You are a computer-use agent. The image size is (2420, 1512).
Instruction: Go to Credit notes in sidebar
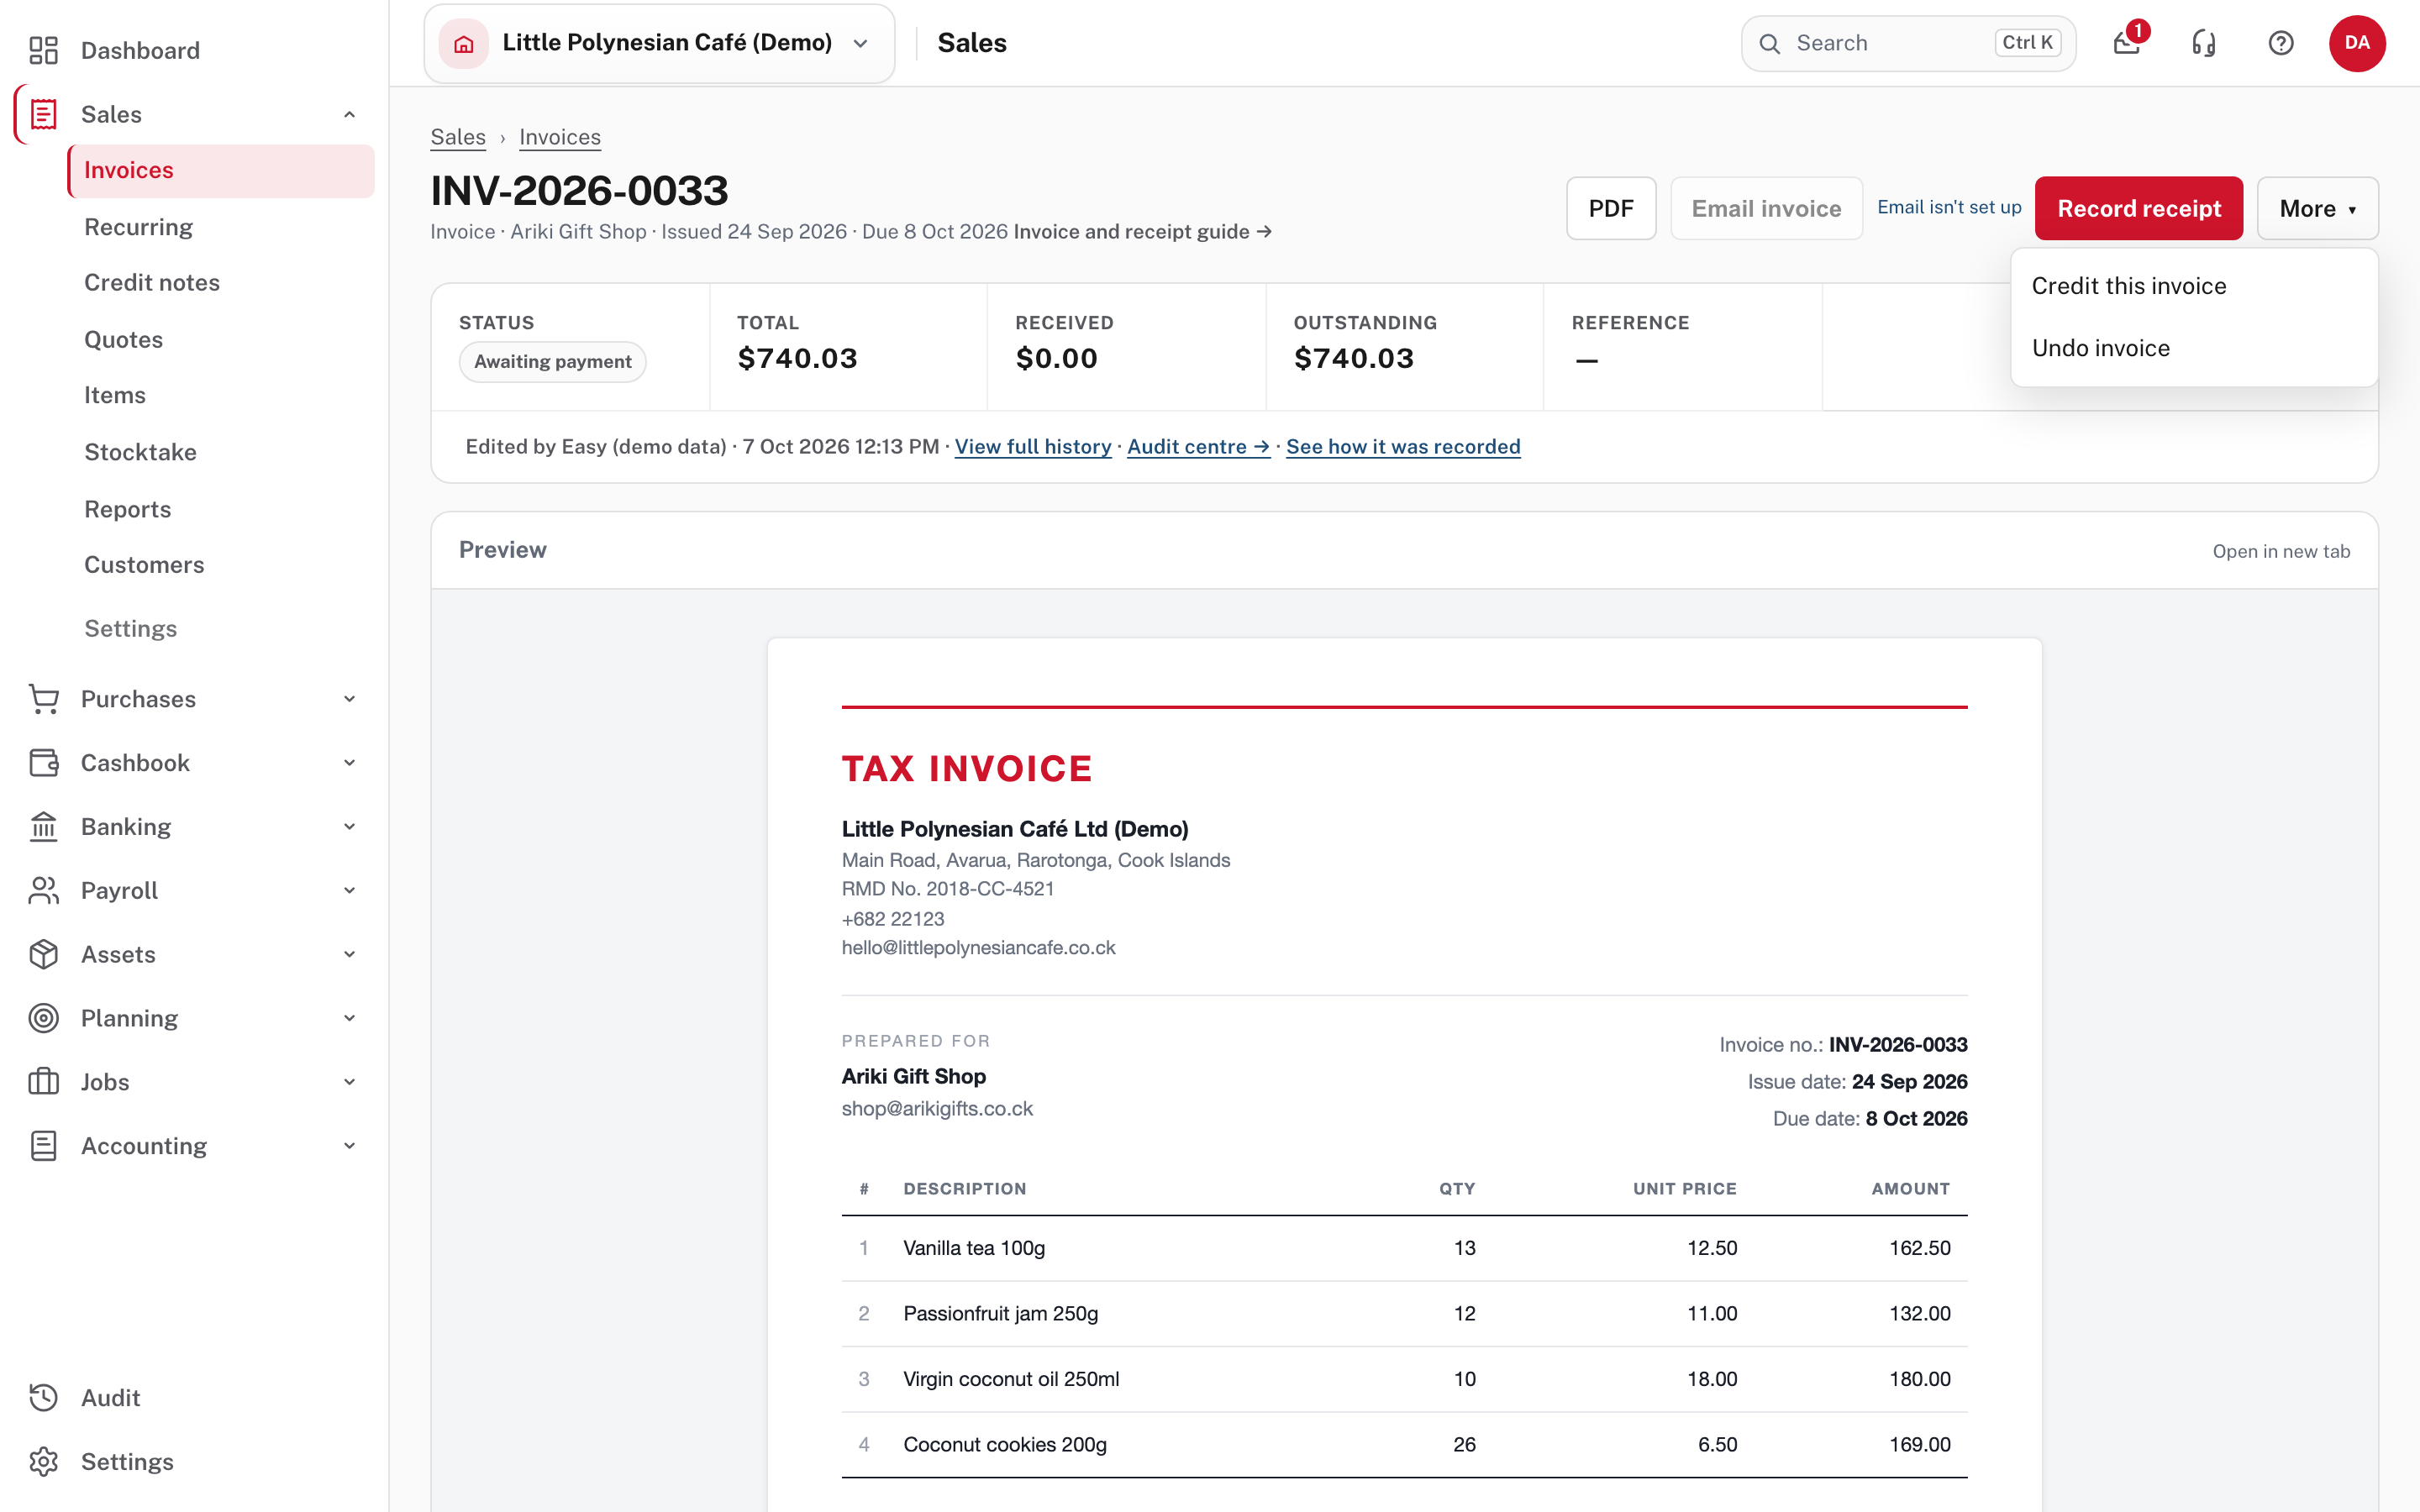point(152,282)
